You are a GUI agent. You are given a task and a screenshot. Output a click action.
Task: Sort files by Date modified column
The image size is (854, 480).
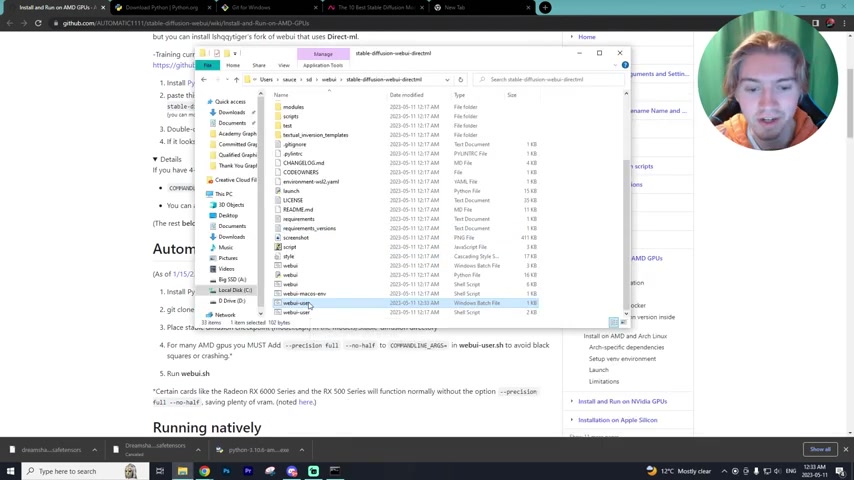pyautogui.click(x=406, y=95)
